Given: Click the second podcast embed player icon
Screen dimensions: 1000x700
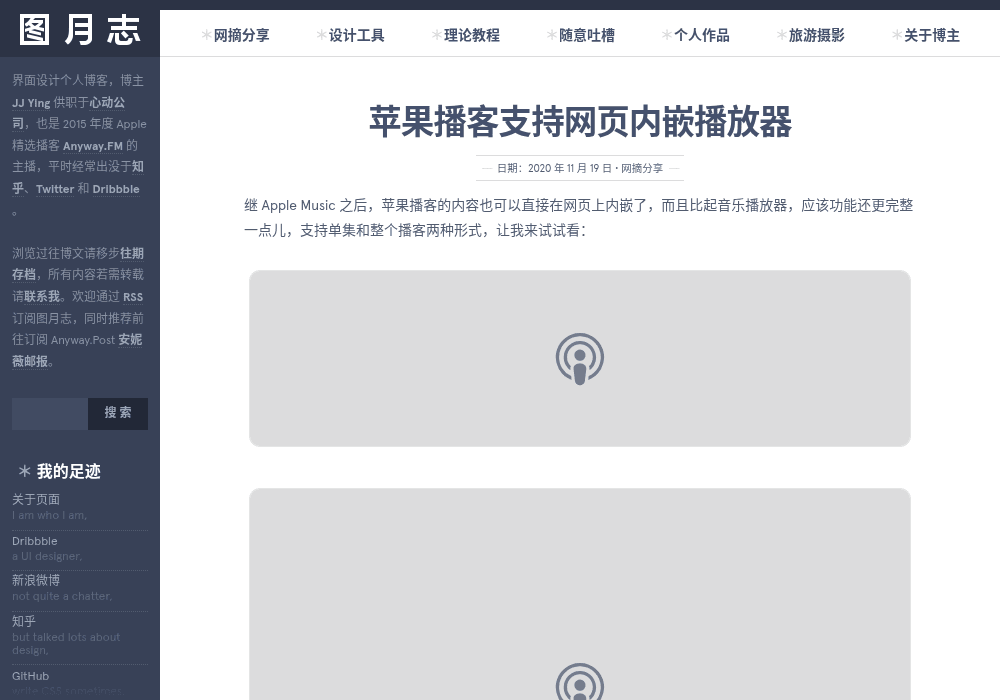Looking at the screenshot, I should pos(580,682).
